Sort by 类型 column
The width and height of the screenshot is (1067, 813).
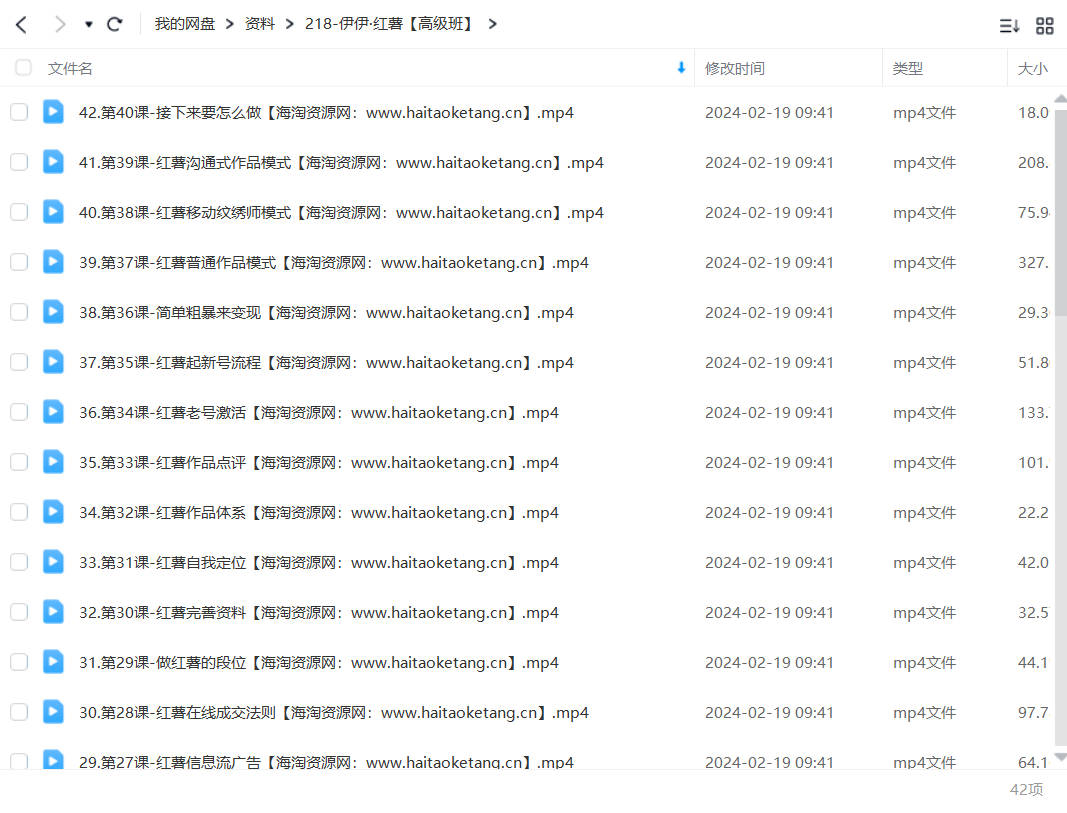click(x=908, y=69)
